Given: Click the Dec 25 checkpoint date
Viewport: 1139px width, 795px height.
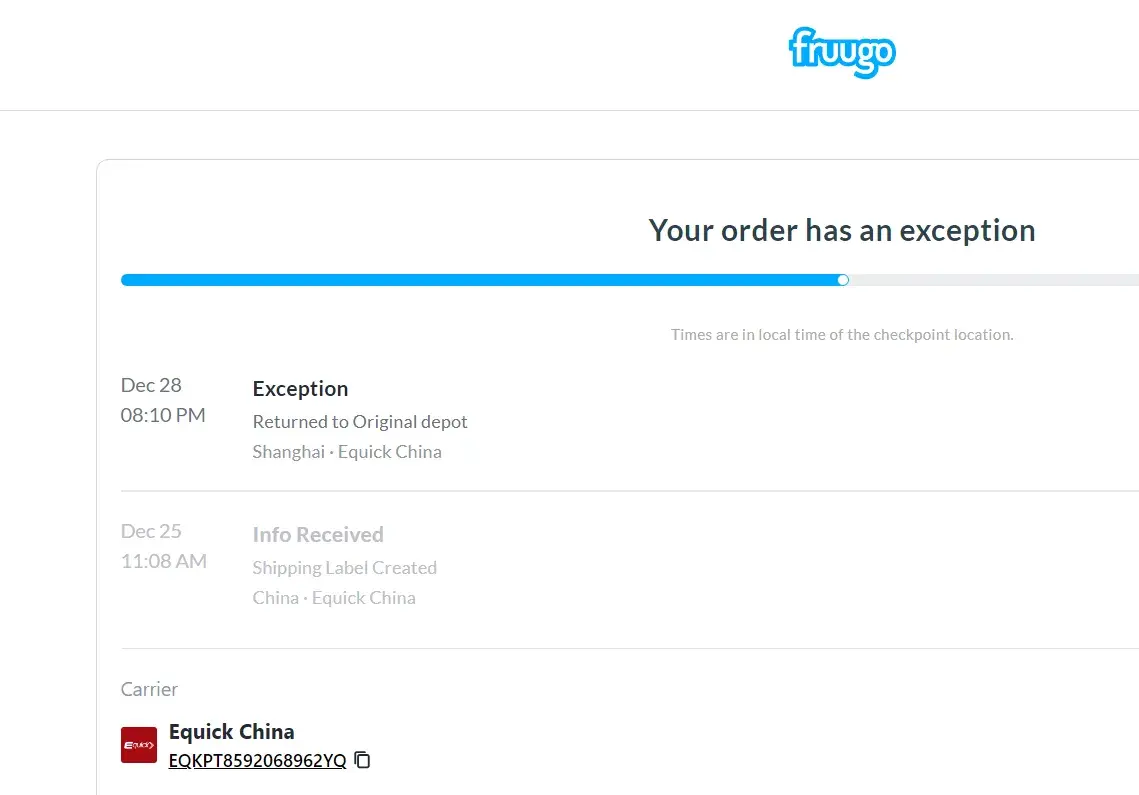Looking at the screenshot, I should (151, 531).
